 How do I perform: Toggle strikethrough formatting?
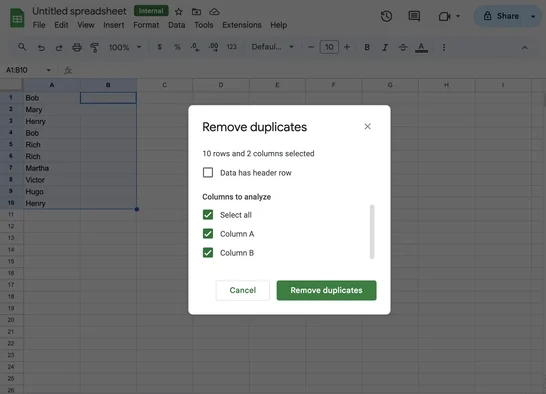tap(403, 47)
